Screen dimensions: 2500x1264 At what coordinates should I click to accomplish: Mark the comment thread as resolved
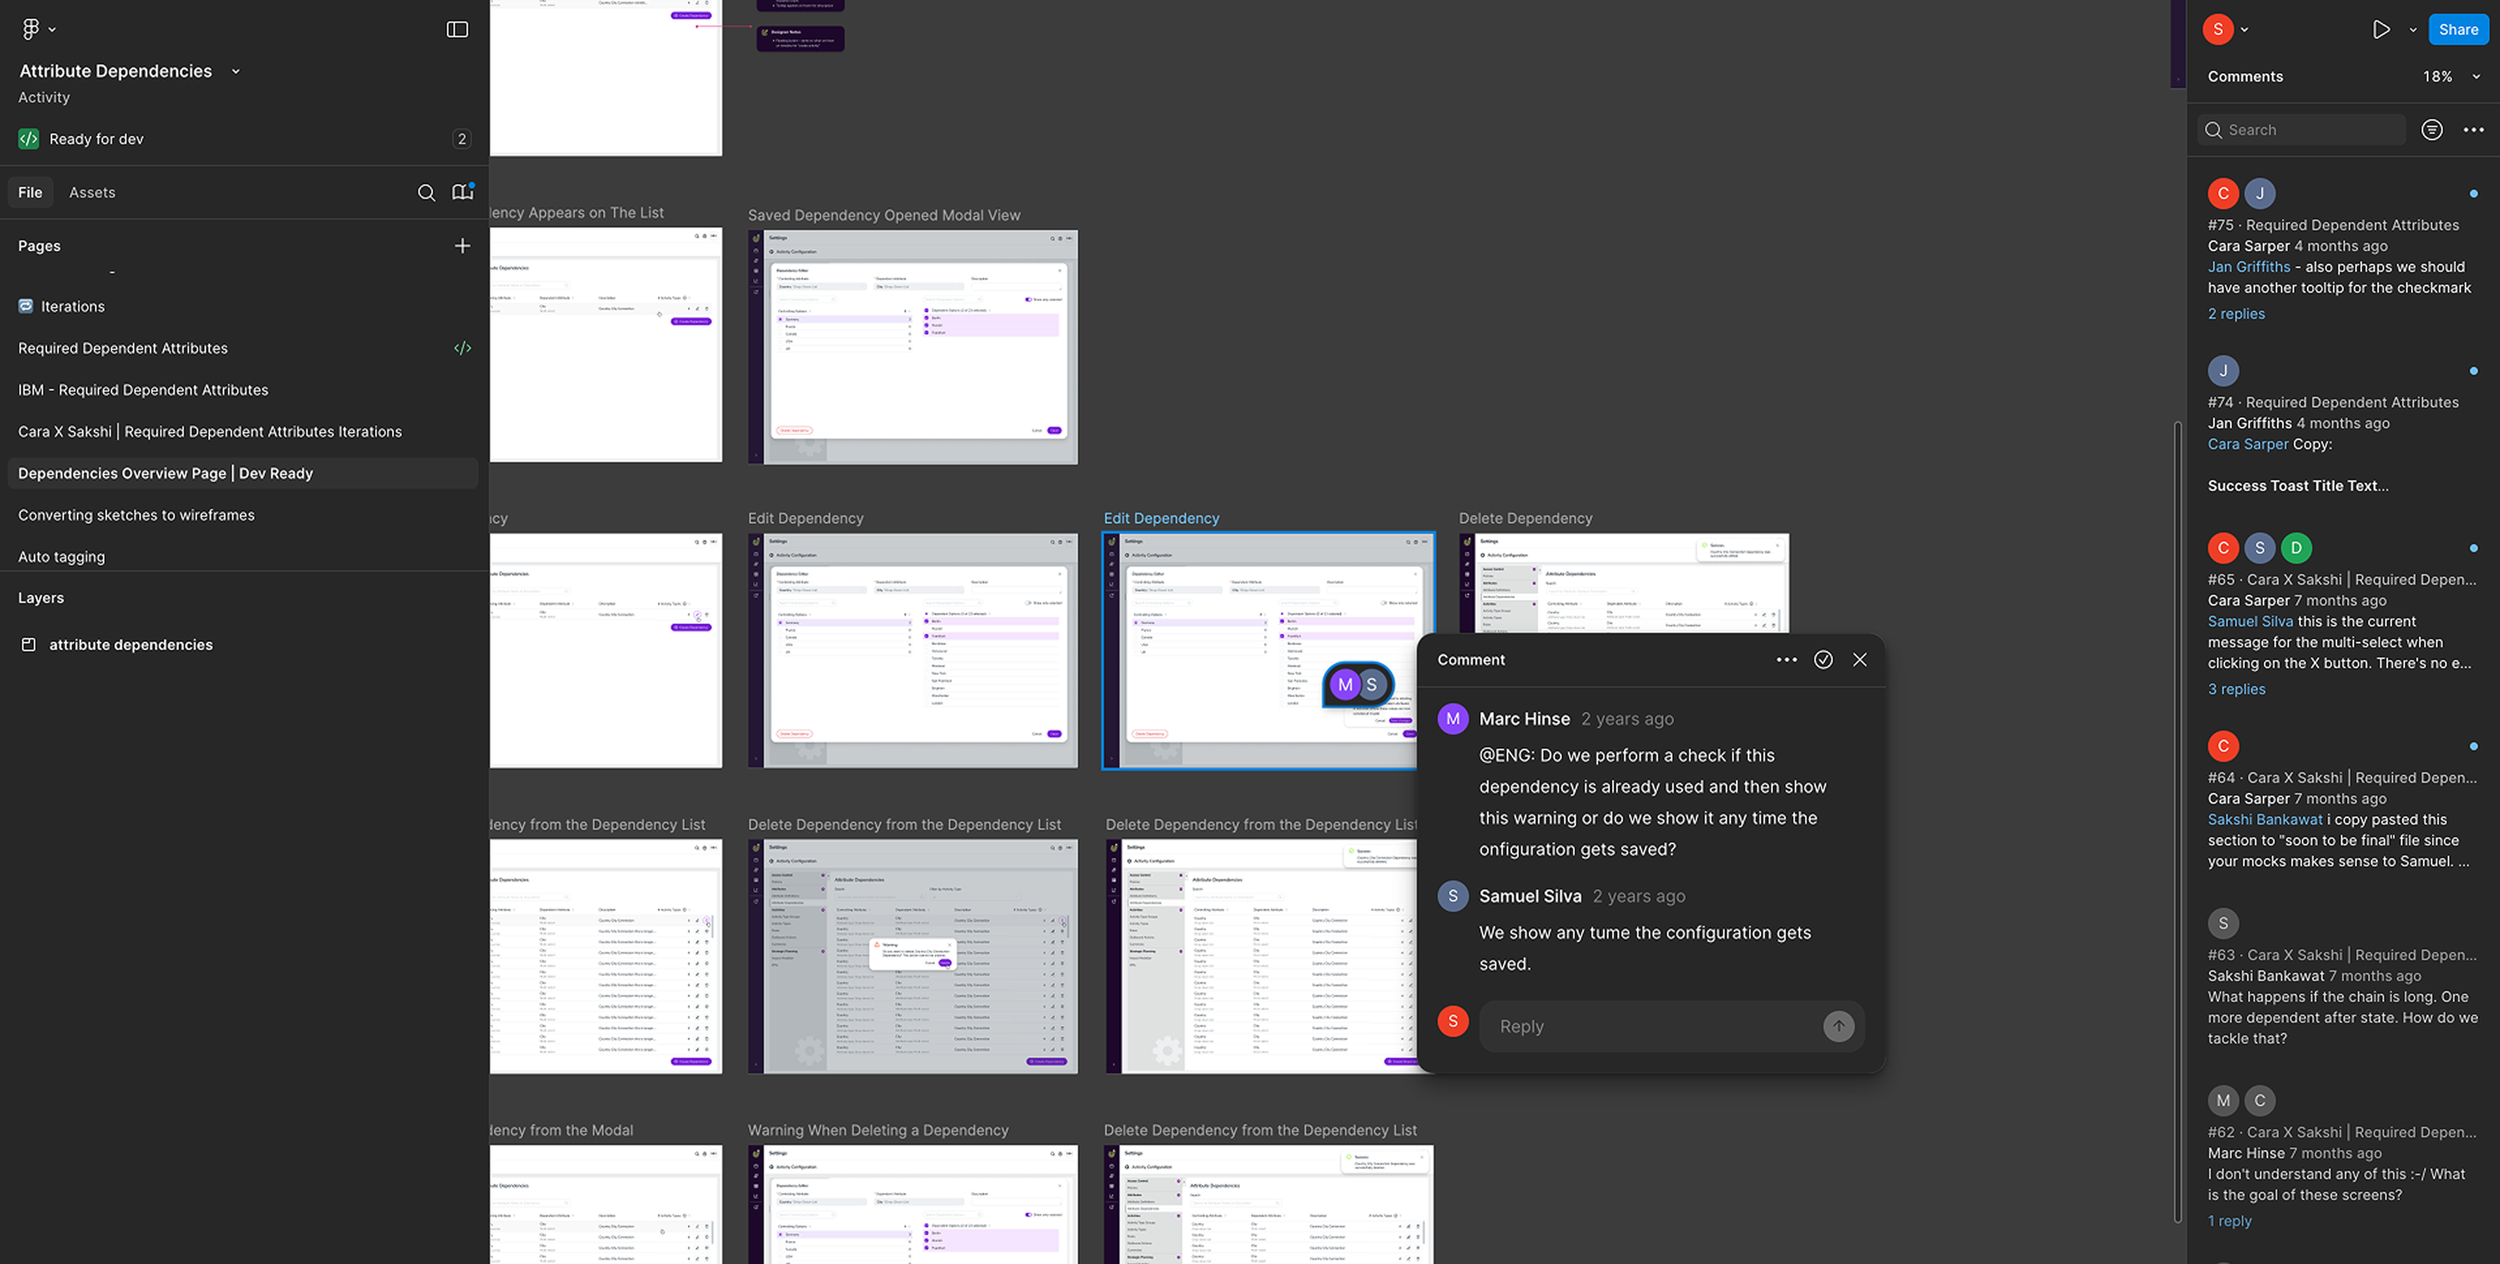pyautogui.click(x=1823, y=660)
